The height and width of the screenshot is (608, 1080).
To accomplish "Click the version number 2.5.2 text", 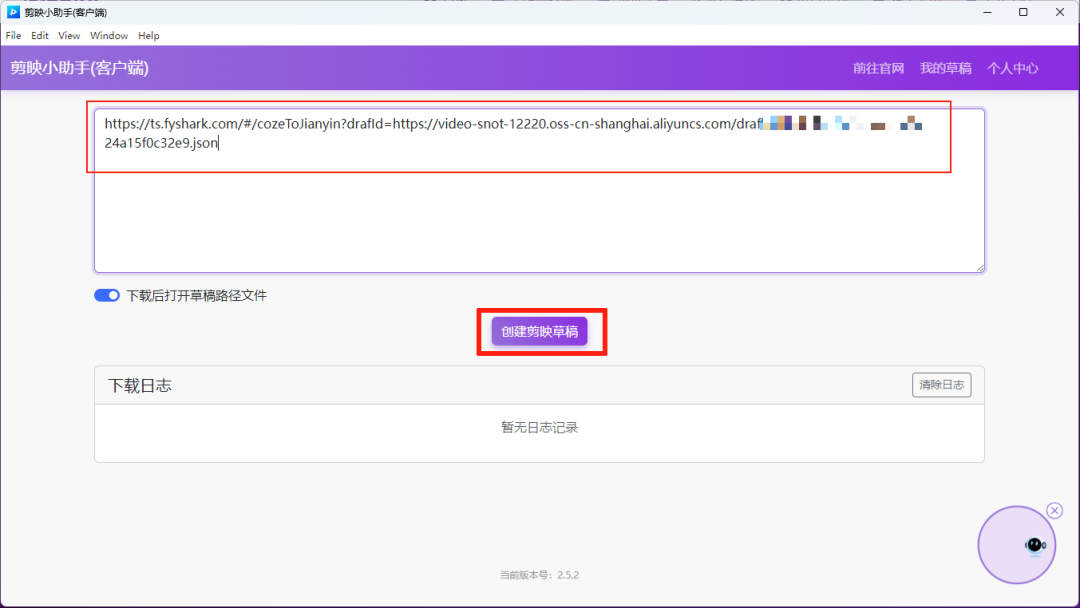I will coord(568,575).
